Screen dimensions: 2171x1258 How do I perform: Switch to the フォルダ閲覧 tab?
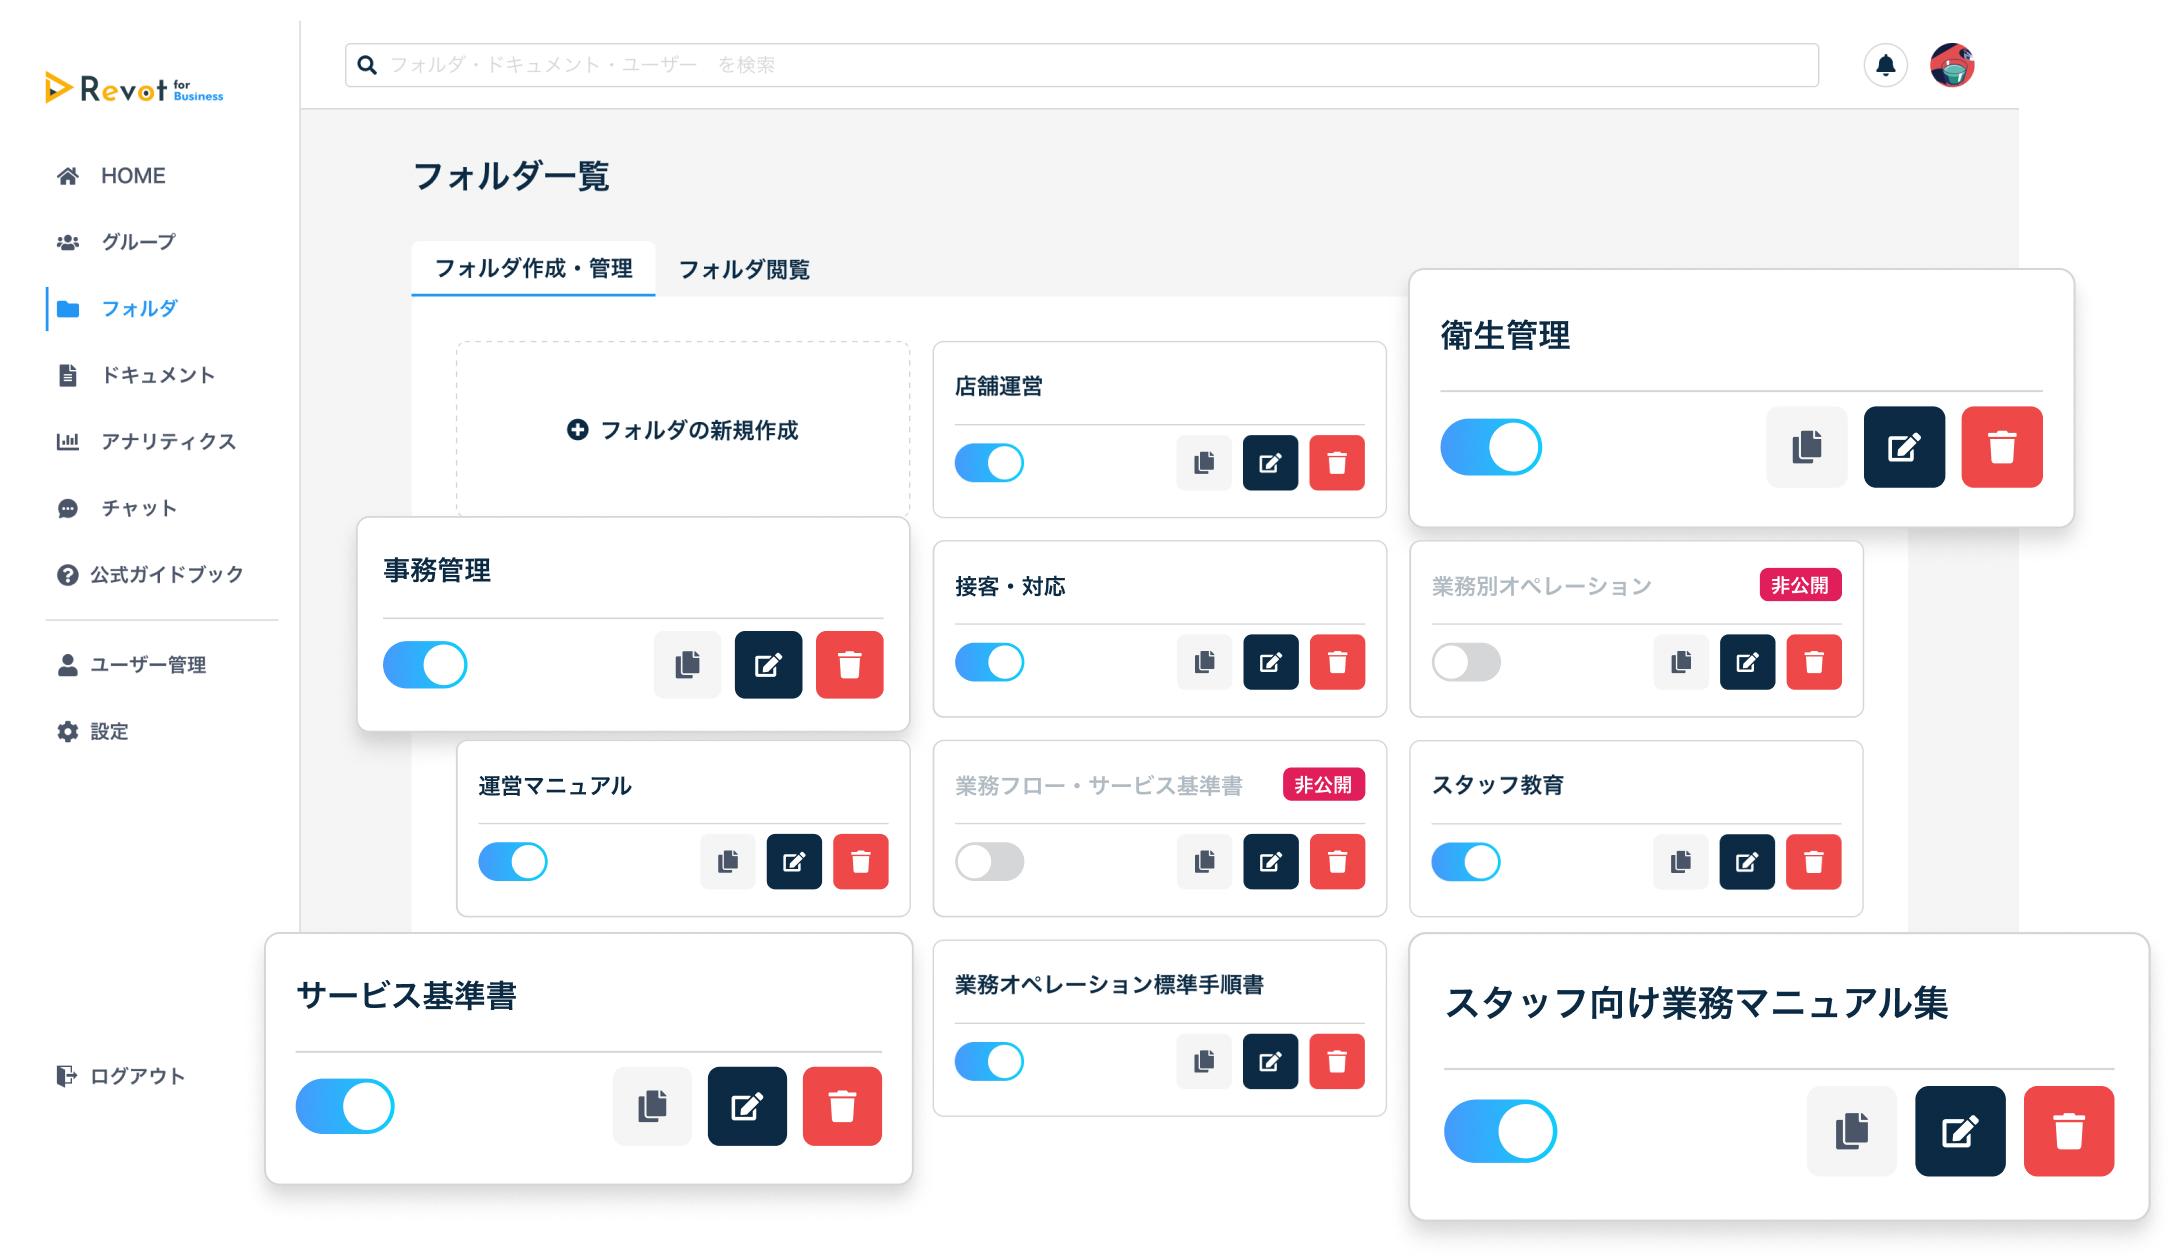tap(744, 270)
